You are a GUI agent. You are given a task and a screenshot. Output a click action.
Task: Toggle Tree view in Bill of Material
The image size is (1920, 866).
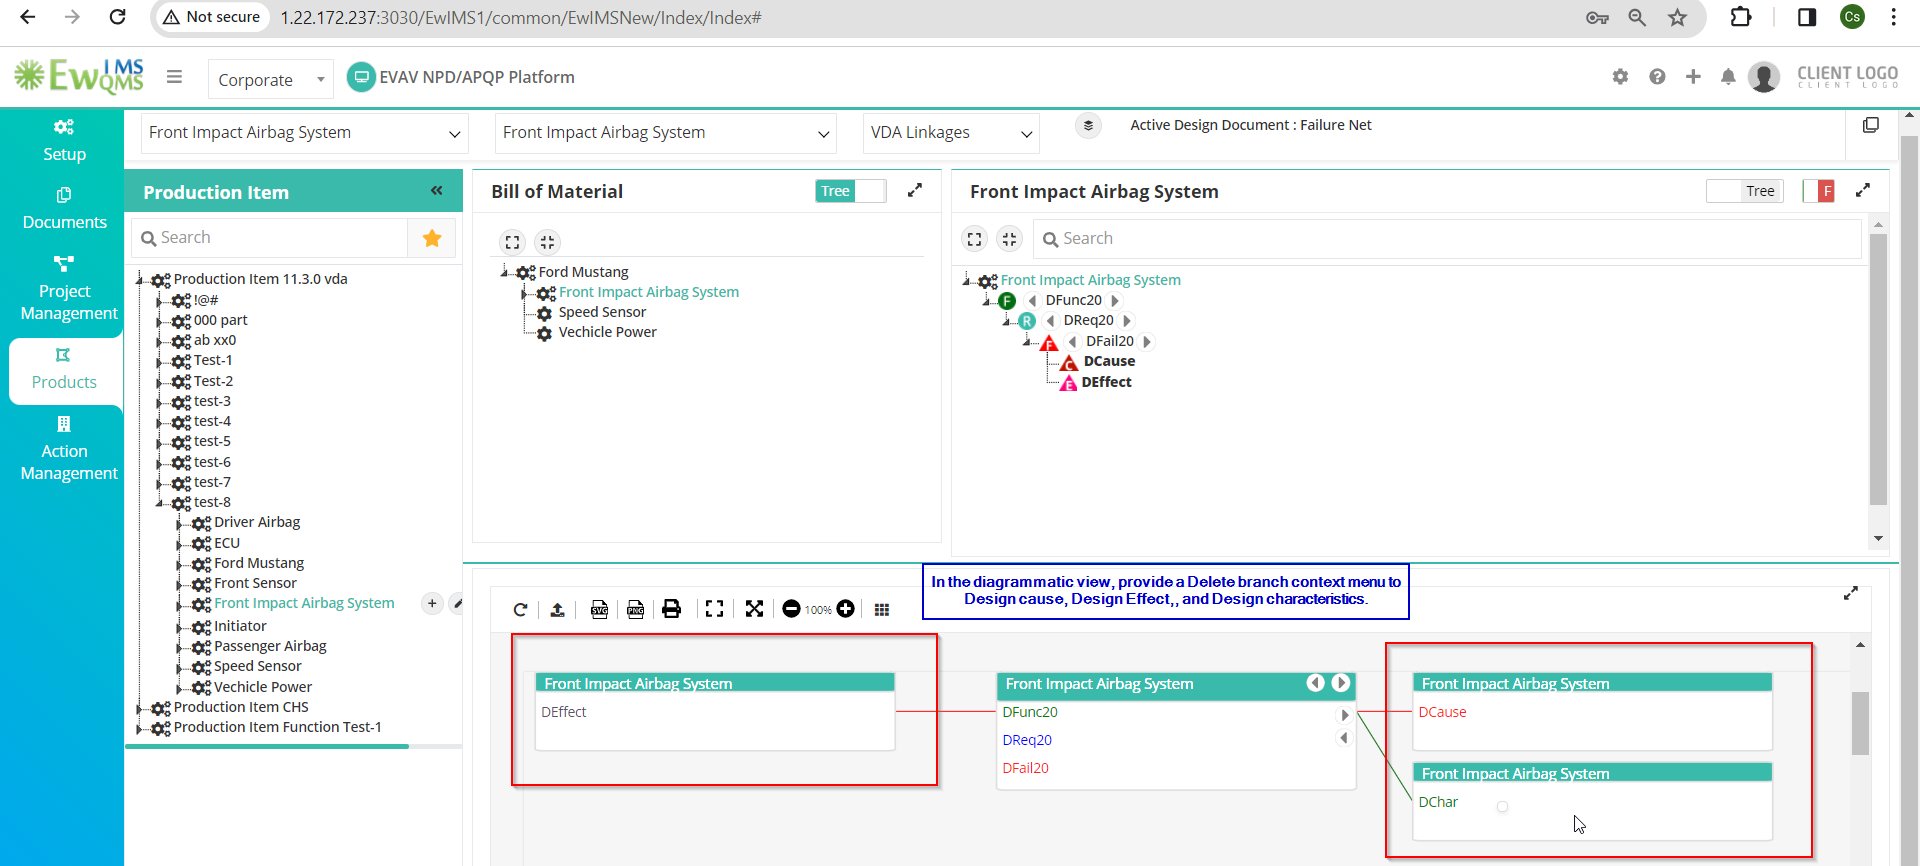tap(851, 191)
